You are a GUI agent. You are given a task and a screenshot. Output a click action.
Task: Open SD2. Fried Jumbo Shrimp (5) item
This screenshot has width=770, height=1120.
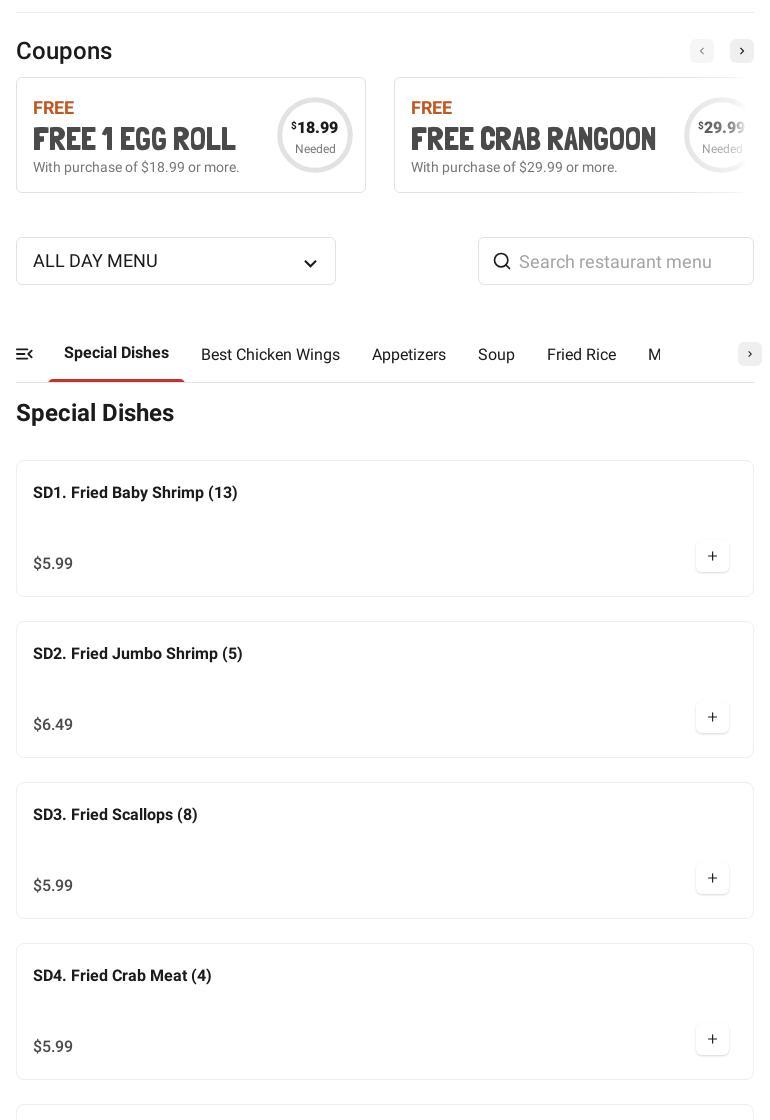coord(138,654)
